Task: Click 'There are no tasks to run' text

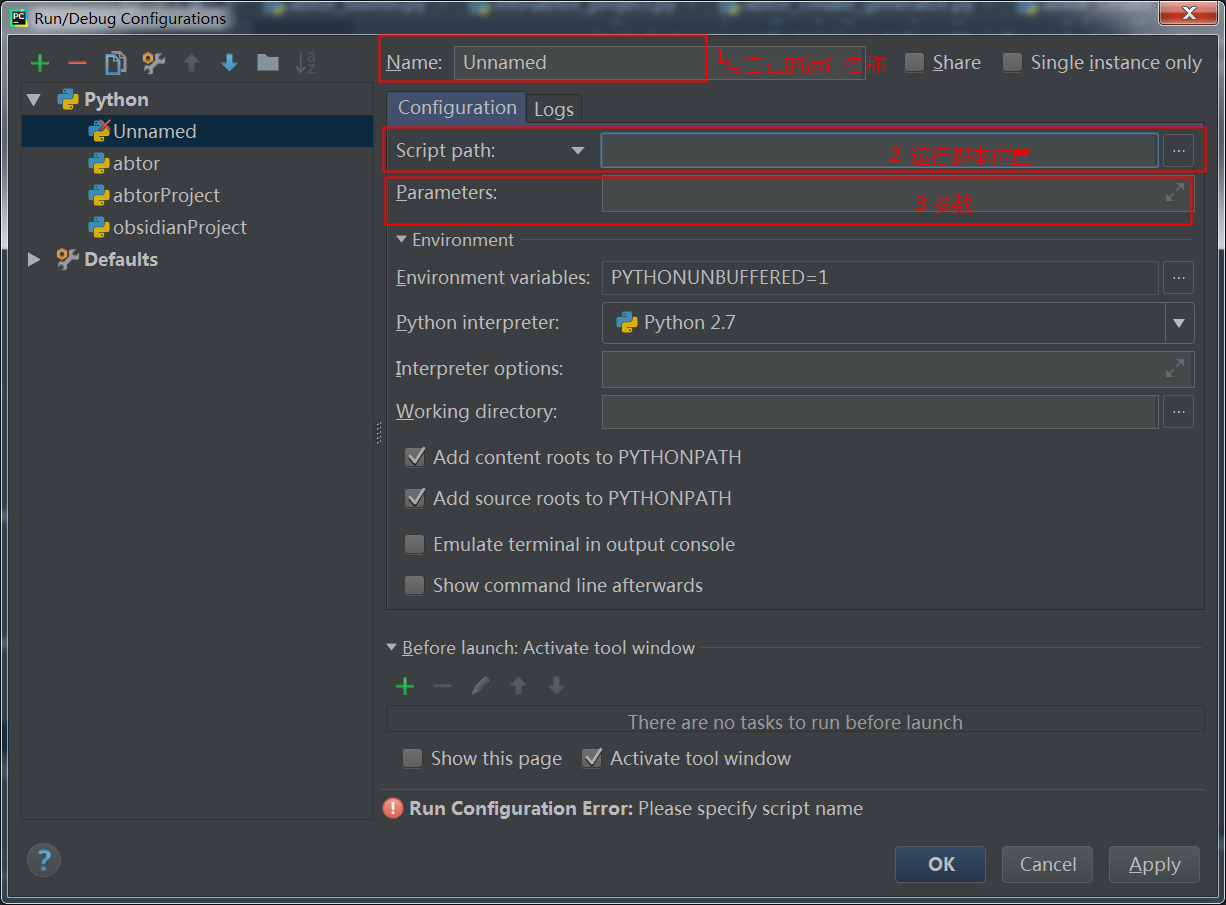Action: pyautogui.click(x=795, y=722)
